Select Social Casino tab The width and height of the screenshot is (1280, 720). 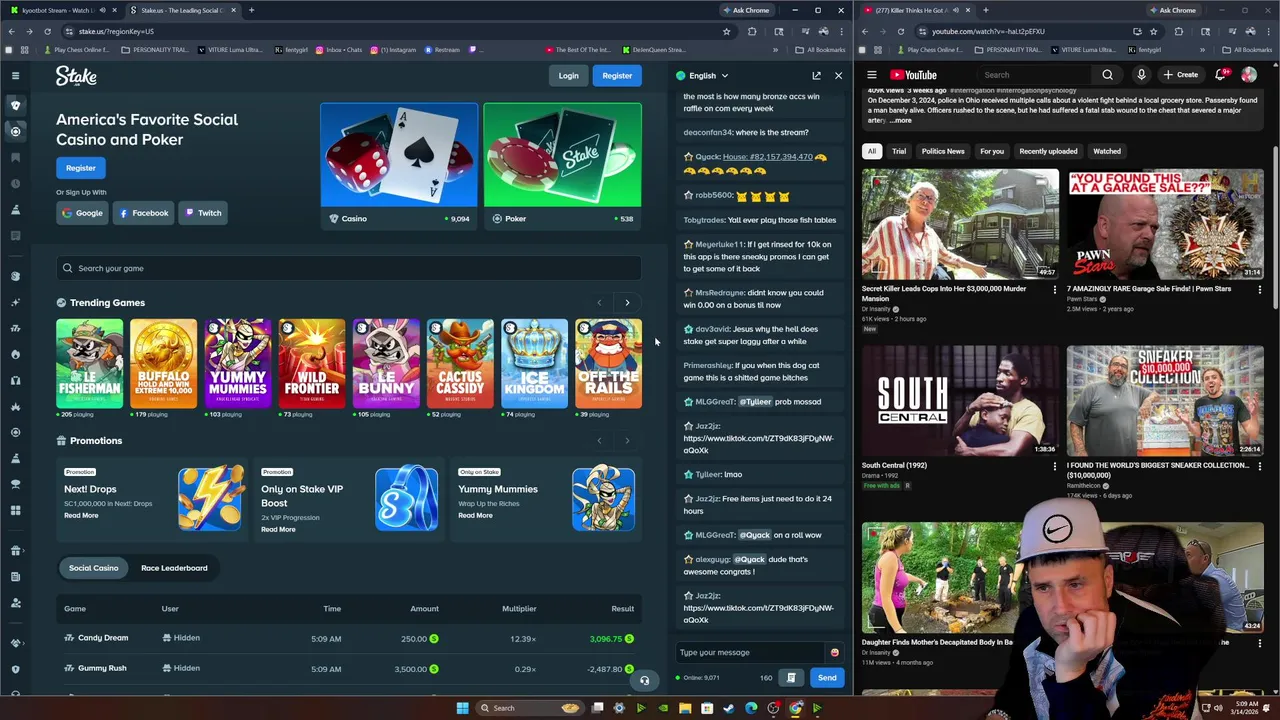(93, 568)
